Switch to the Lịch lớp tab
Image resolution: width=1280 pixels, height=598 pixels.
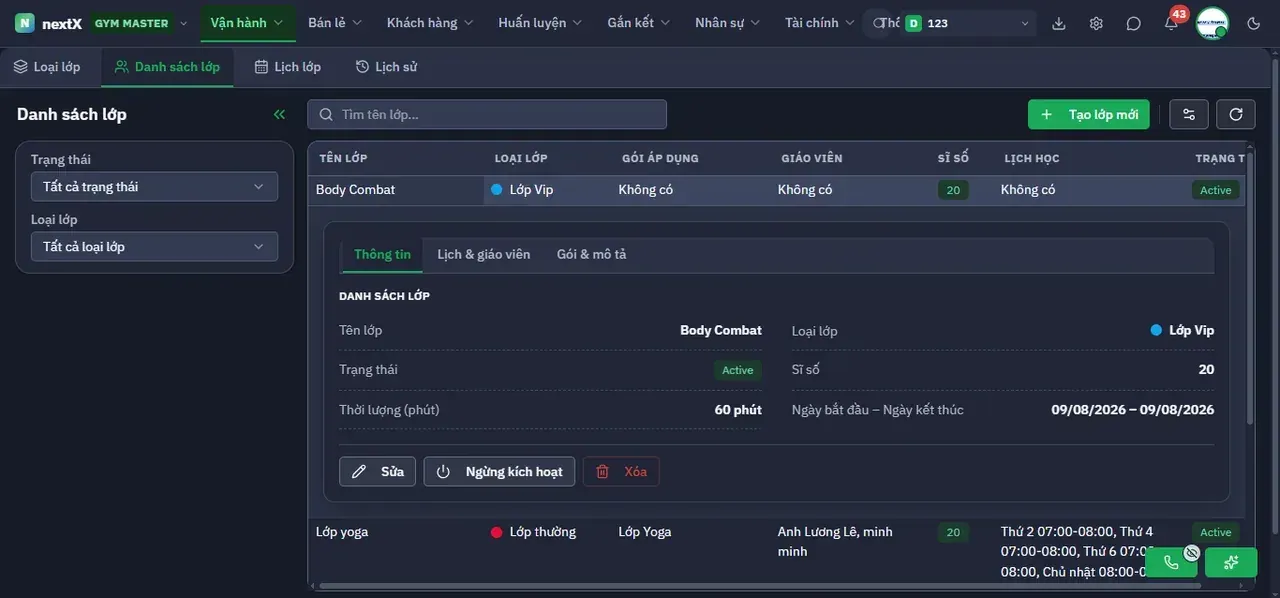[288, 67]
